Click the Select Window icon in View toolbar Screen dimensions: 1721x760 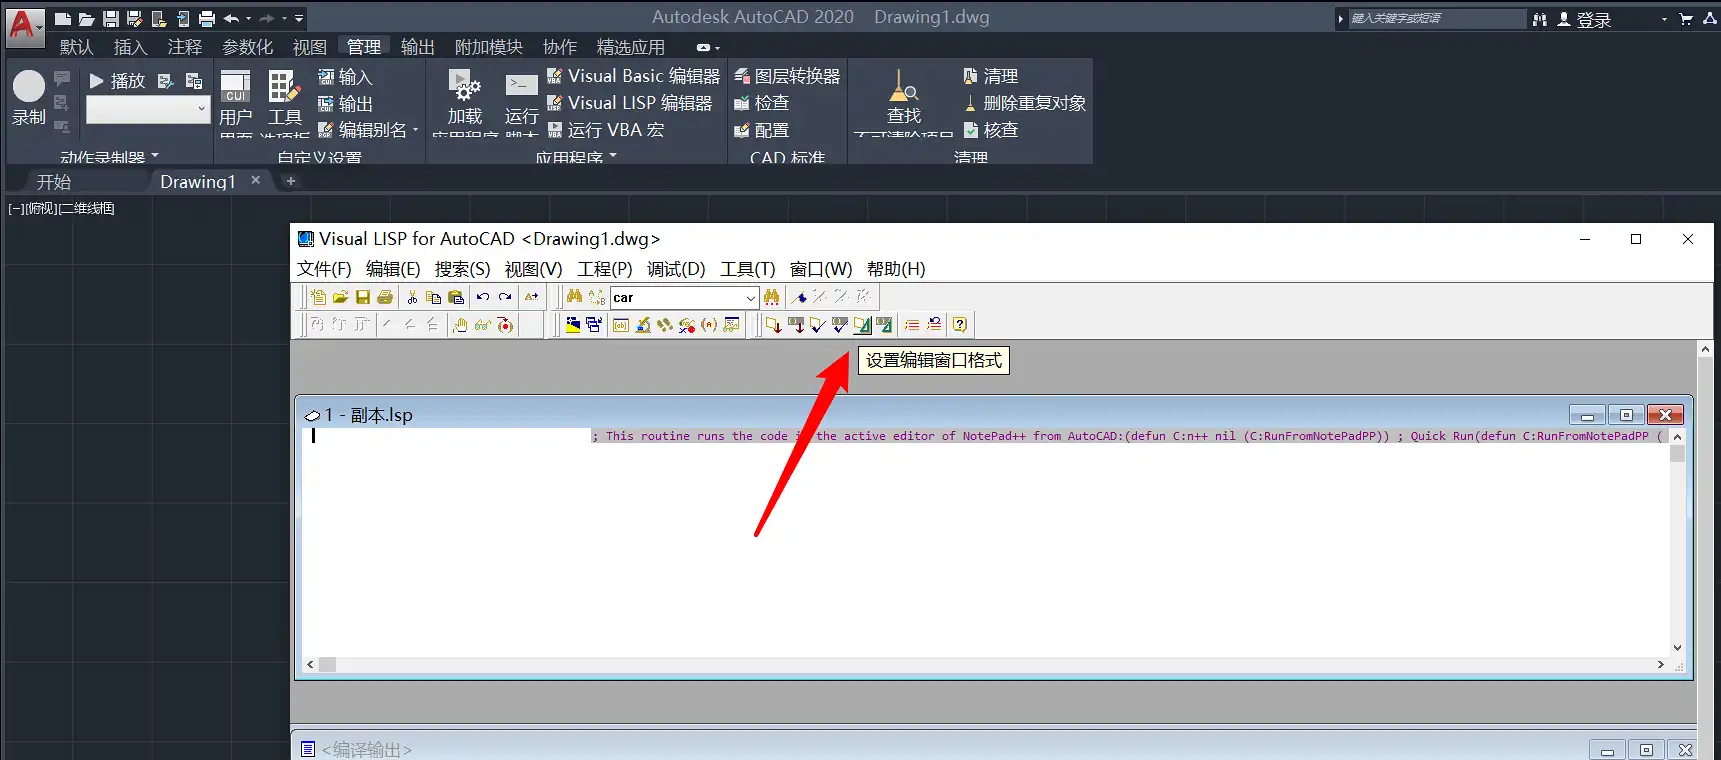click(594, 325)
